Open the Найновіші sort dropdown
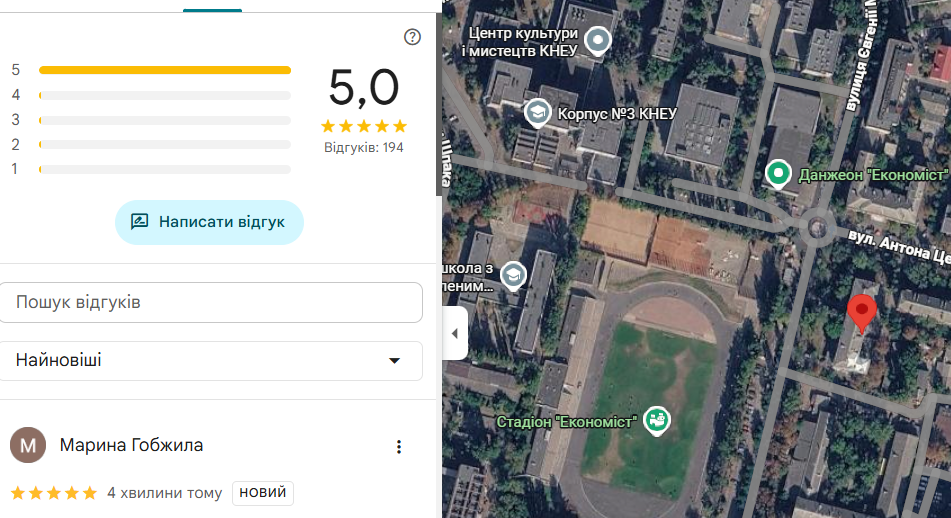This screenshot has height=518, width=951. click(x=211, y=361)
